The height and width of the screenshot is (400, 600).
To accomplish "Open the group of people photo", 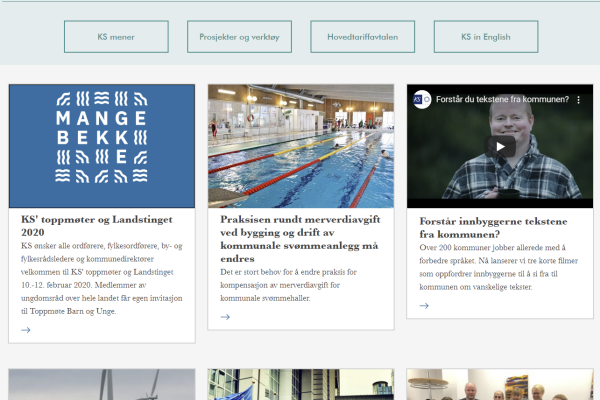I will (500, 385).
